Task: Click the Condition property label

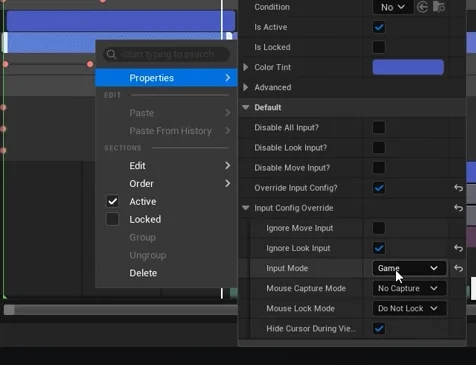Action: 272,7
